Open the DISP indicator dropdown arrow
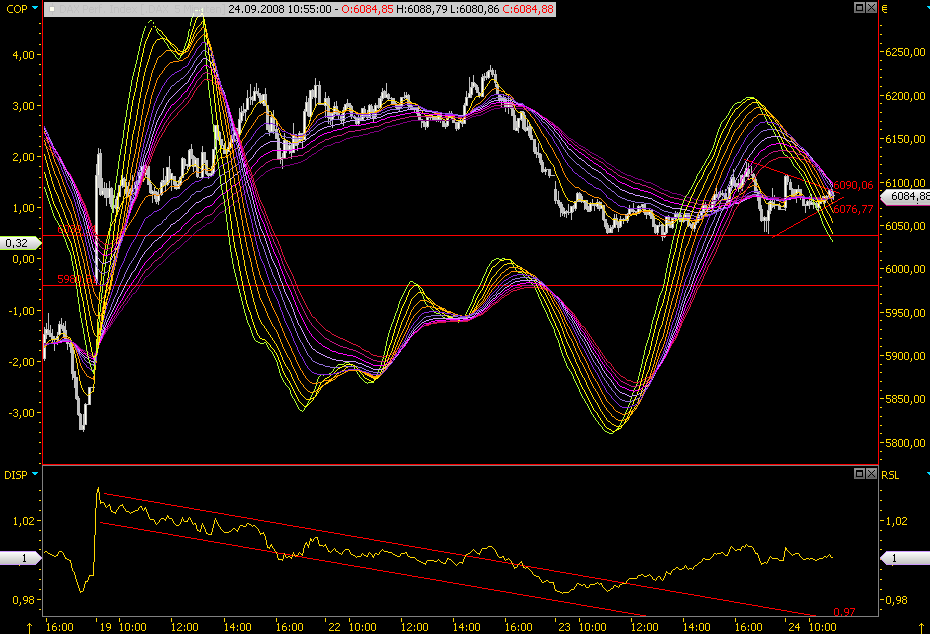The height and width of the screenshot is (634, 930). 35,474
